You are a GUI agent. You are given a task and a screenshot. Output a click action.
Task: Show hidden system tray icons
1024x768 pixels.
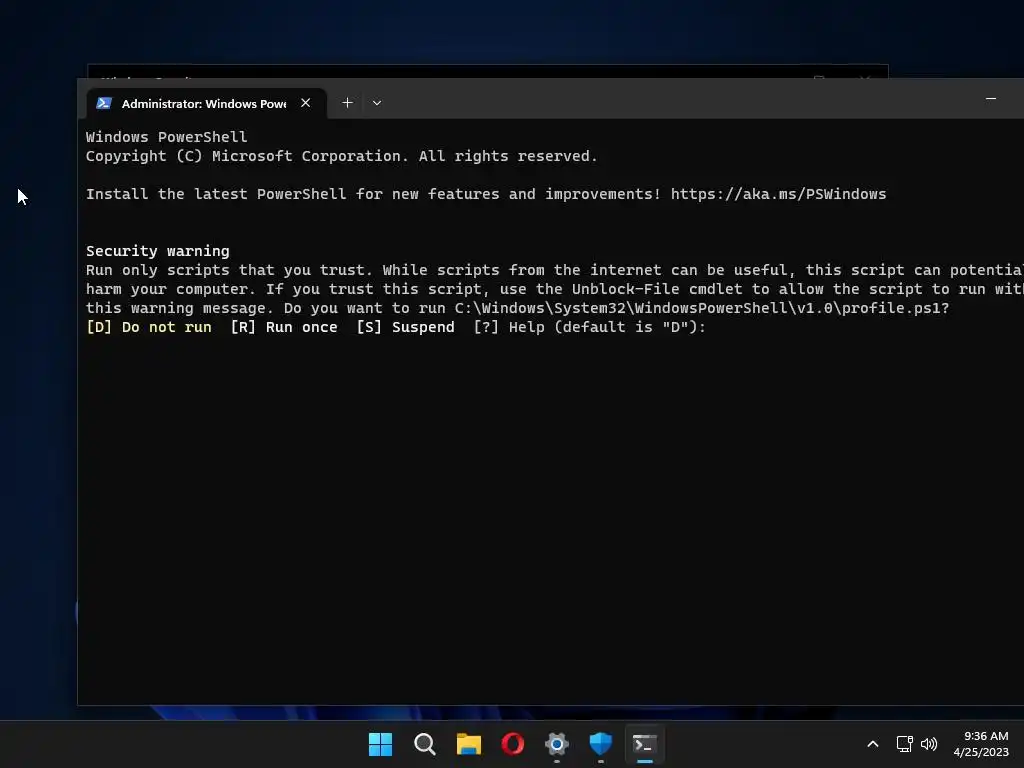872,744
